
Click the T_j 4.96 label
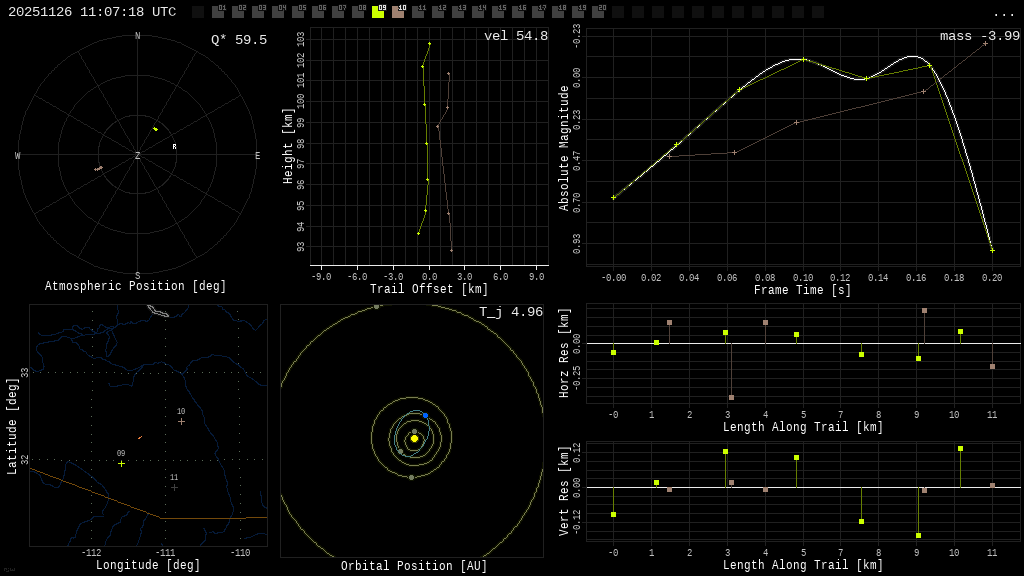pyautogui.click(x=510, y=313)
